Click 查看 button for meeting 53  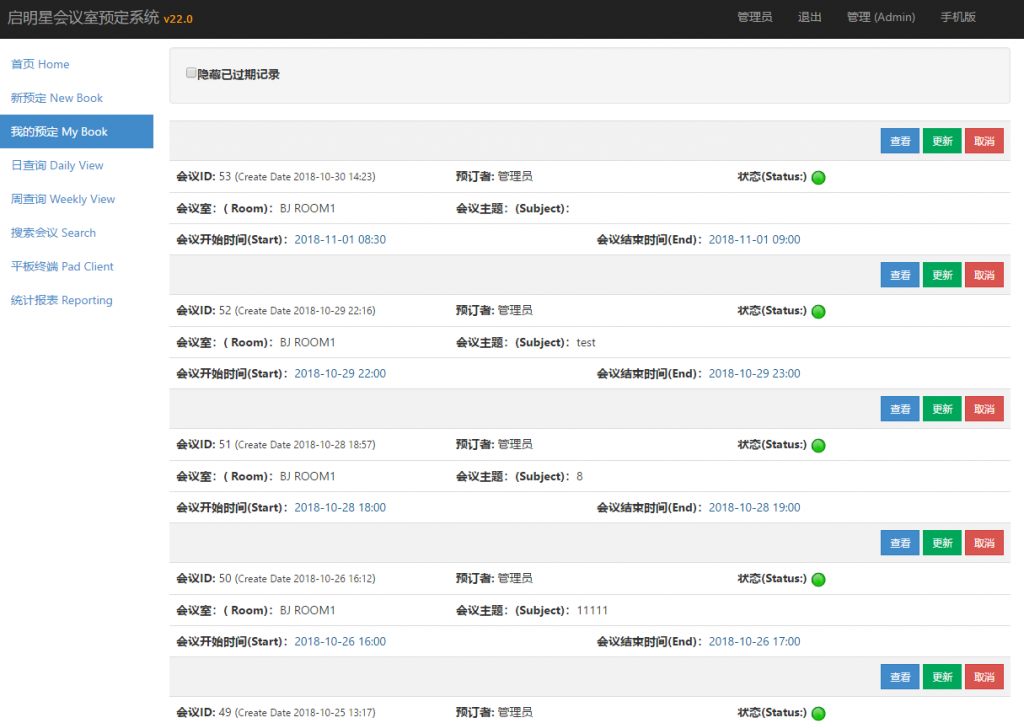click(899, 141)
